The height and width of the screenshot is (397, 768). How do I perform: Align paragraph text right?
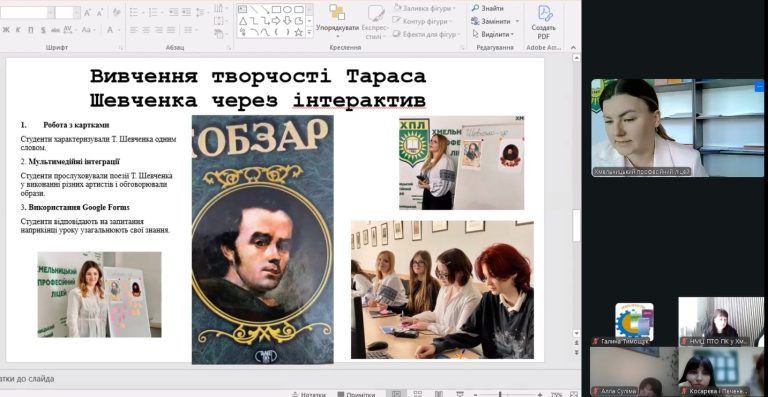[x=159, y=30]
